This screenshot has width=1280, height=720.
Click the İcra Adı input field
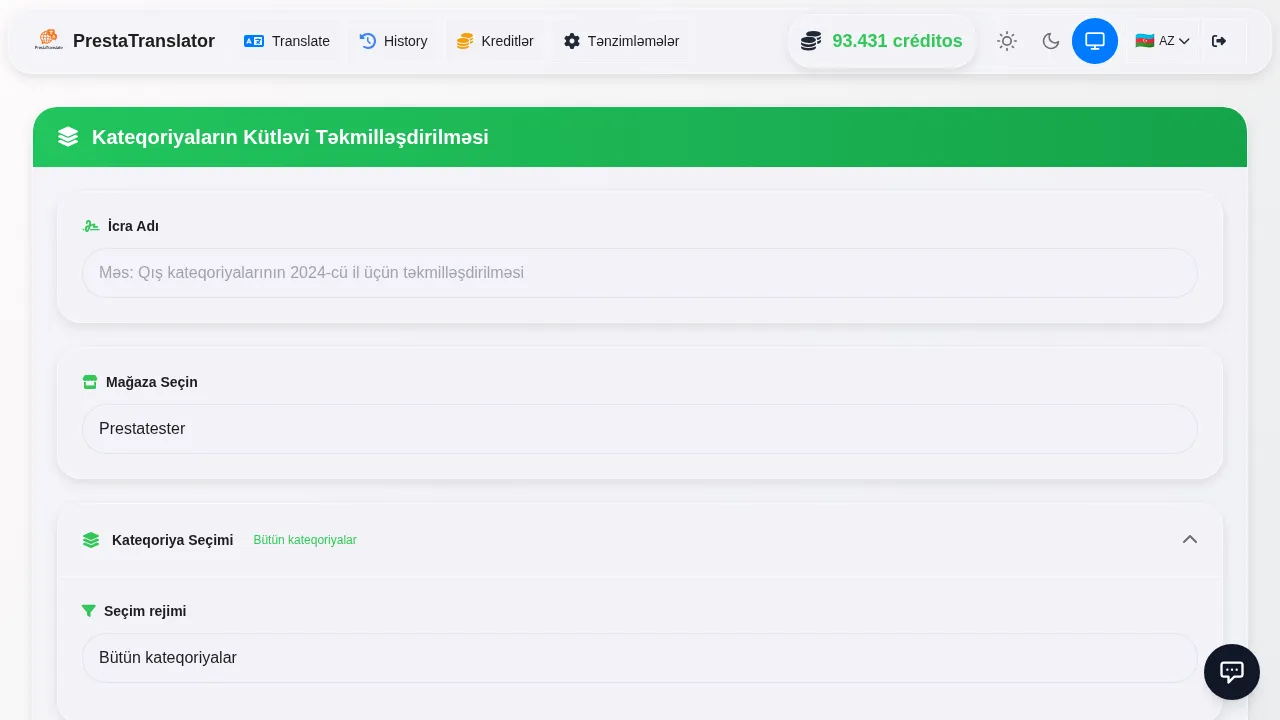[640, 272]
